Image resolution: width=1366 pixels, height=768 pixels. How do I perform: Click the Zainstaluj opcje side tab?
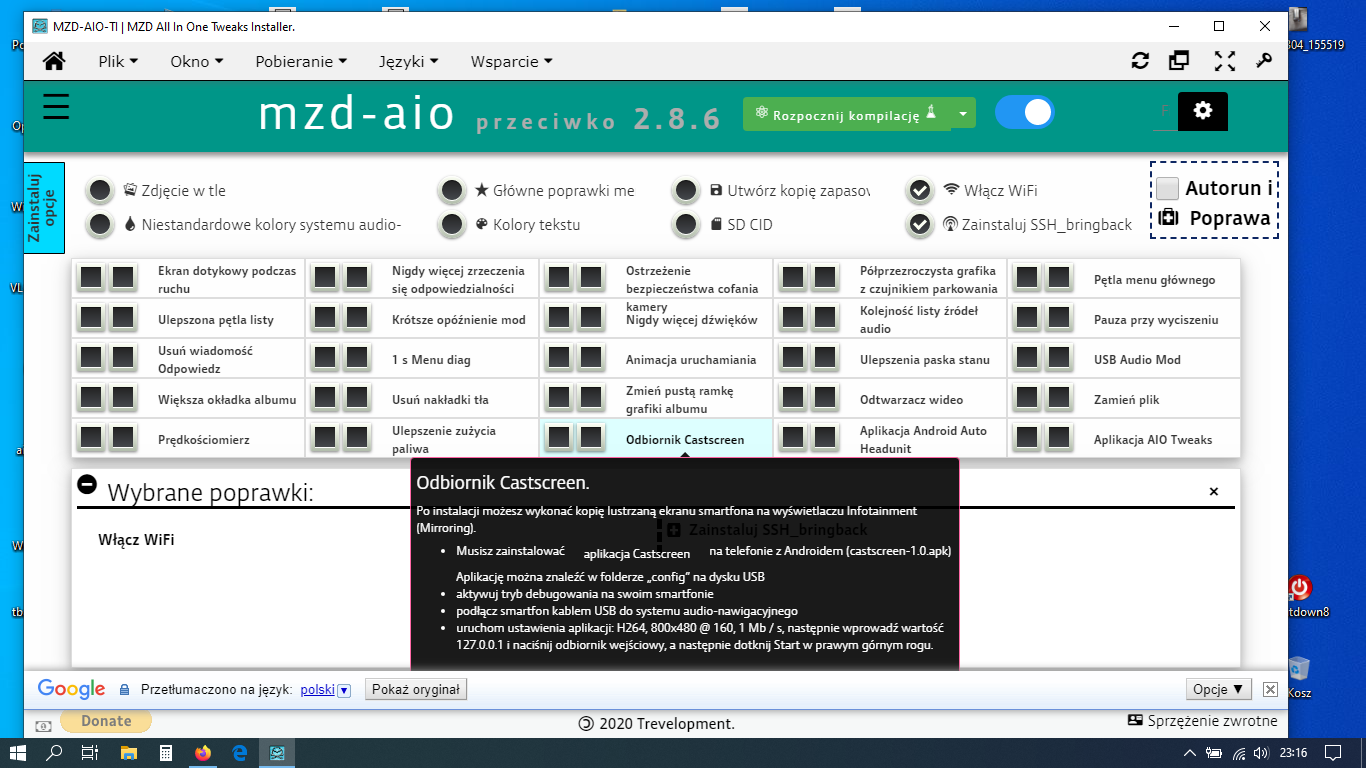tap(44, 208)
